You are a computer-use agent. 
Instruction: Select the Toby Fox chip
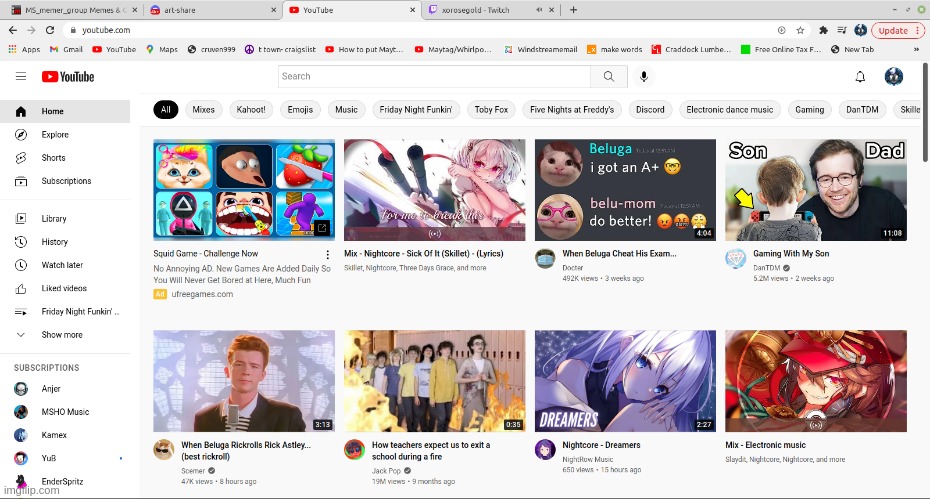pos(491,110)
